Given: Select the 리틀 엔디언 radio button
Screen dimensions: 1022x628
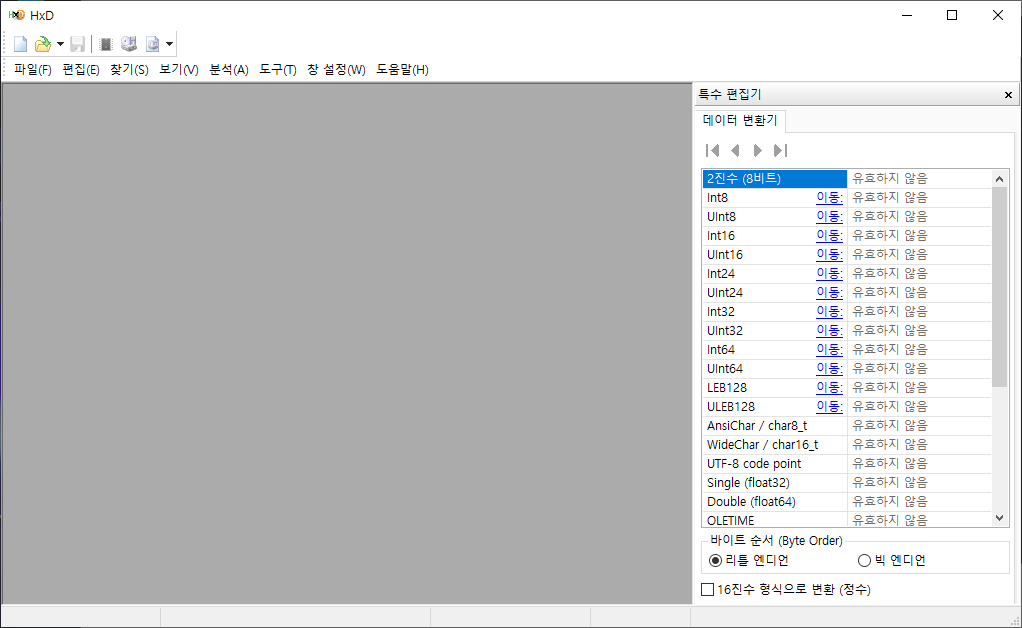Looking at the screenshot, I should coord(715,560).
